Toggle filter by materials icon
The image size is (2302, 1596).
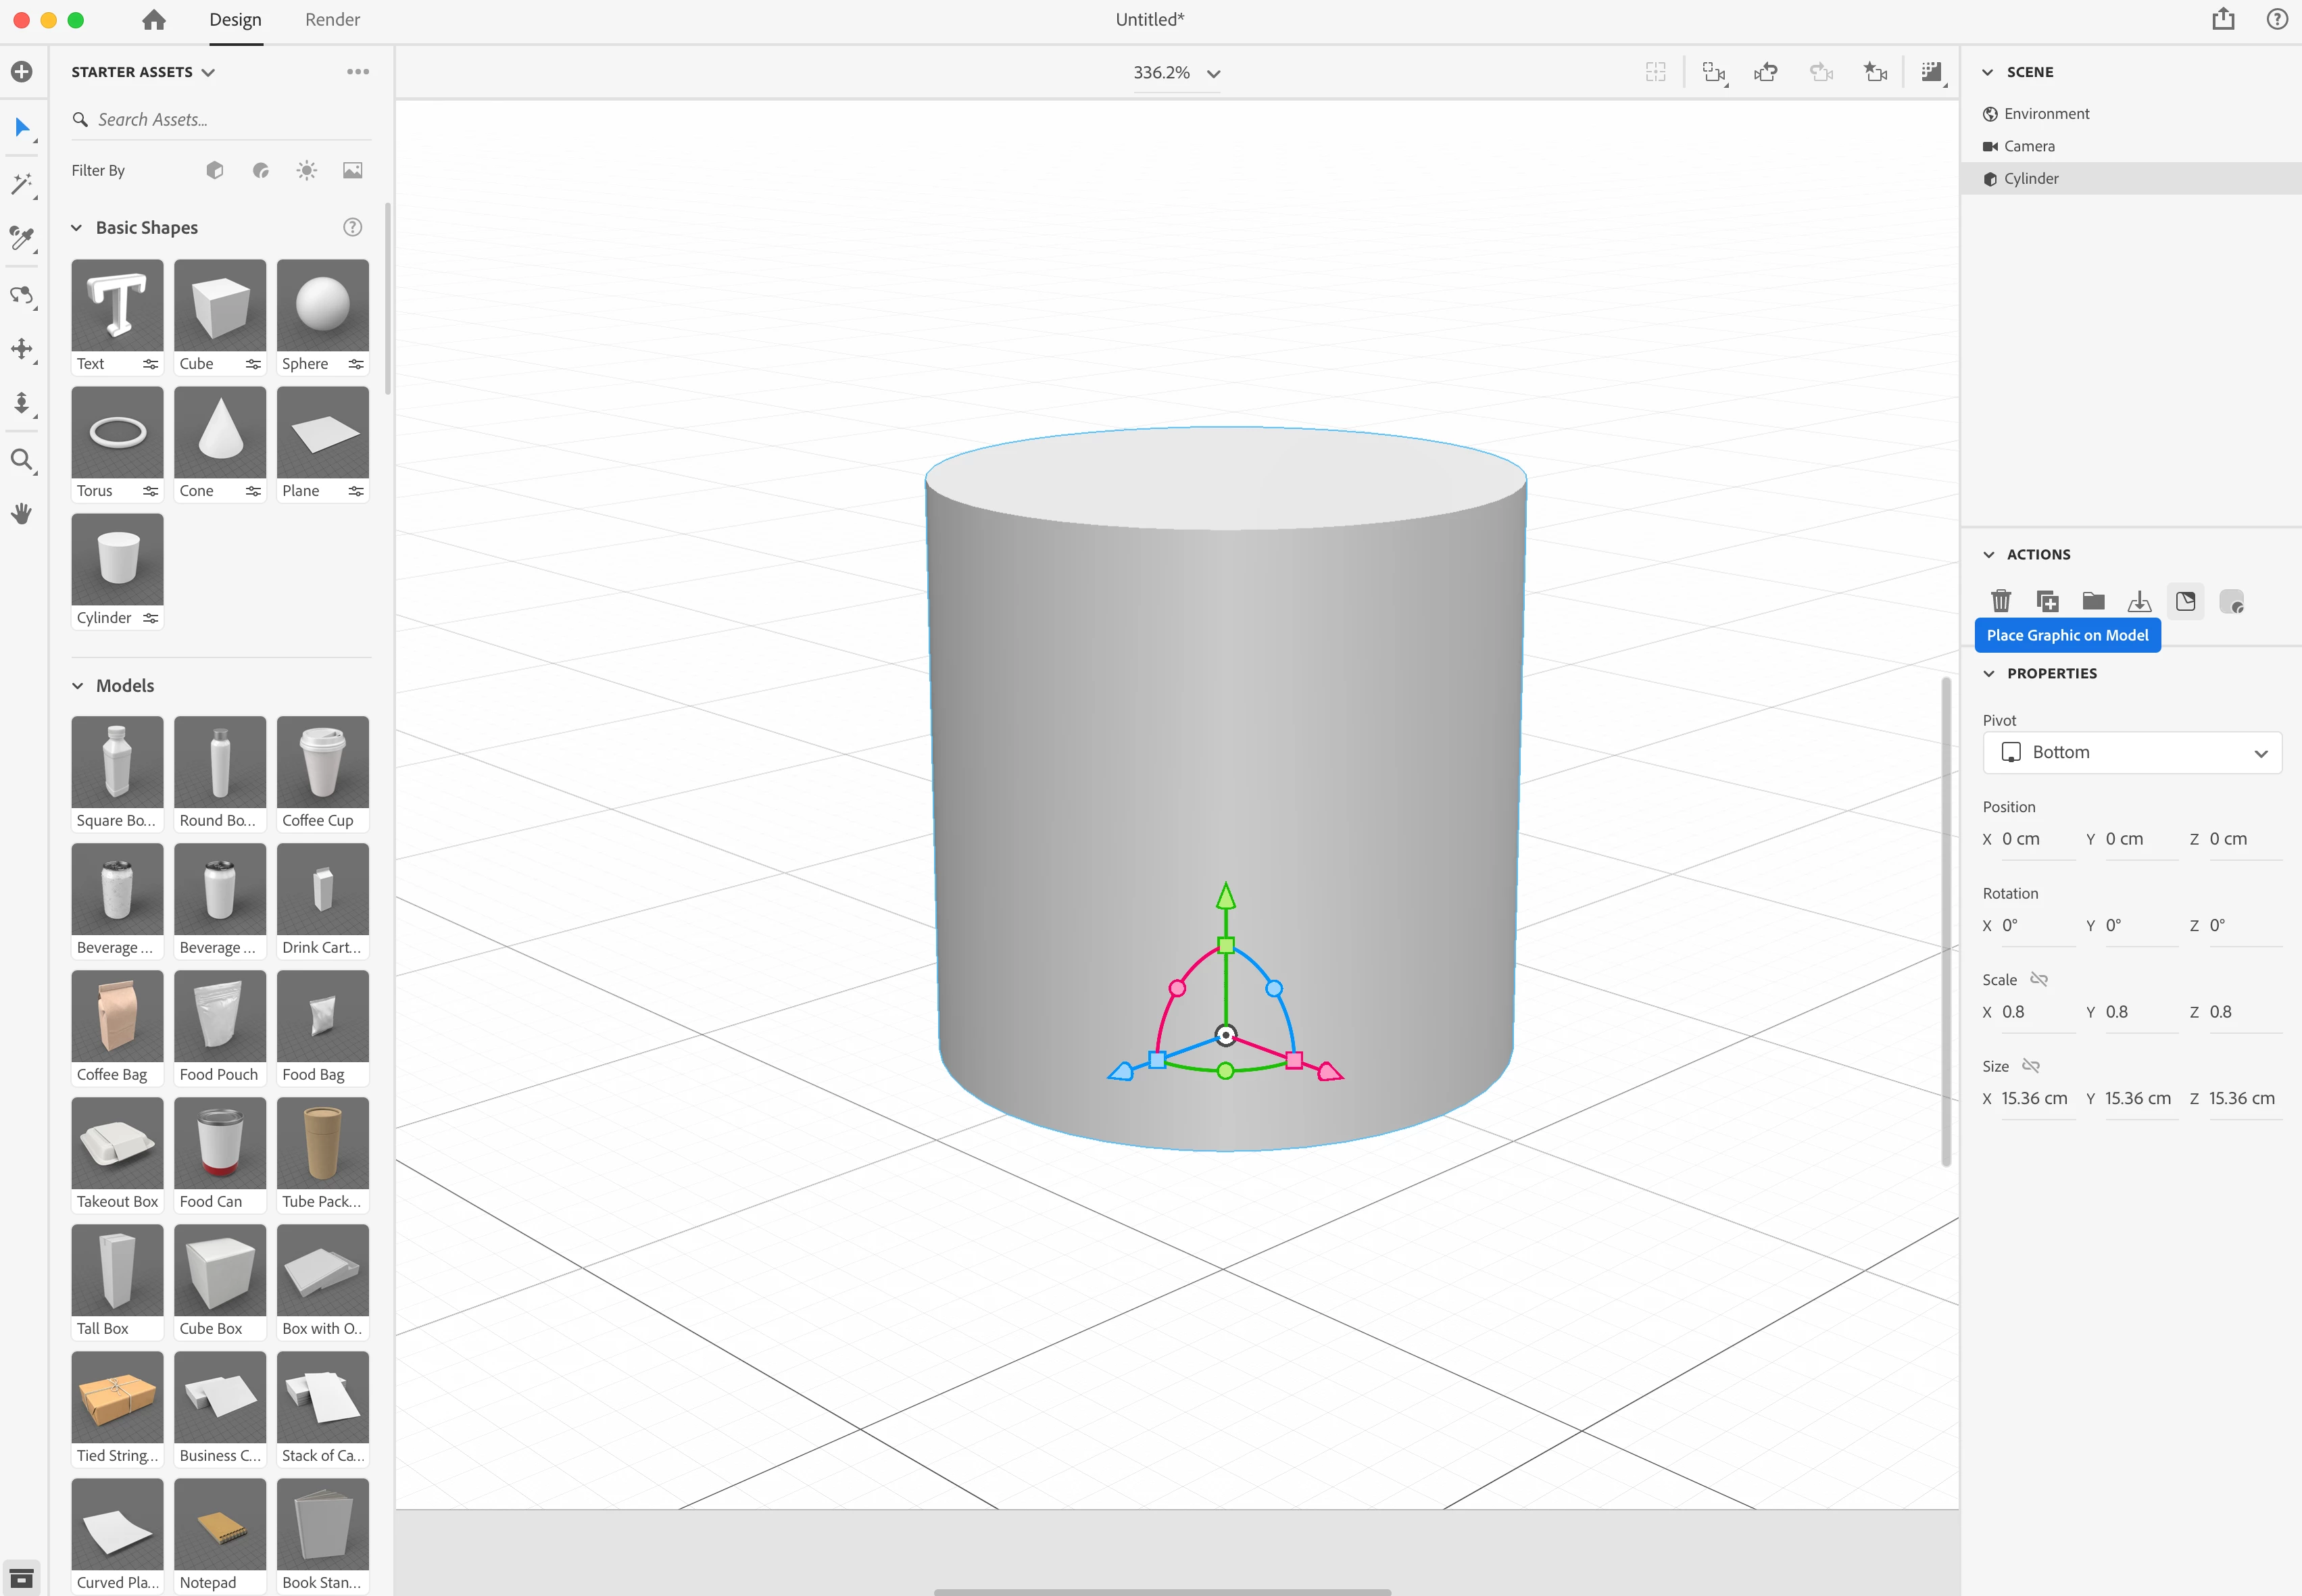[261, 171]
